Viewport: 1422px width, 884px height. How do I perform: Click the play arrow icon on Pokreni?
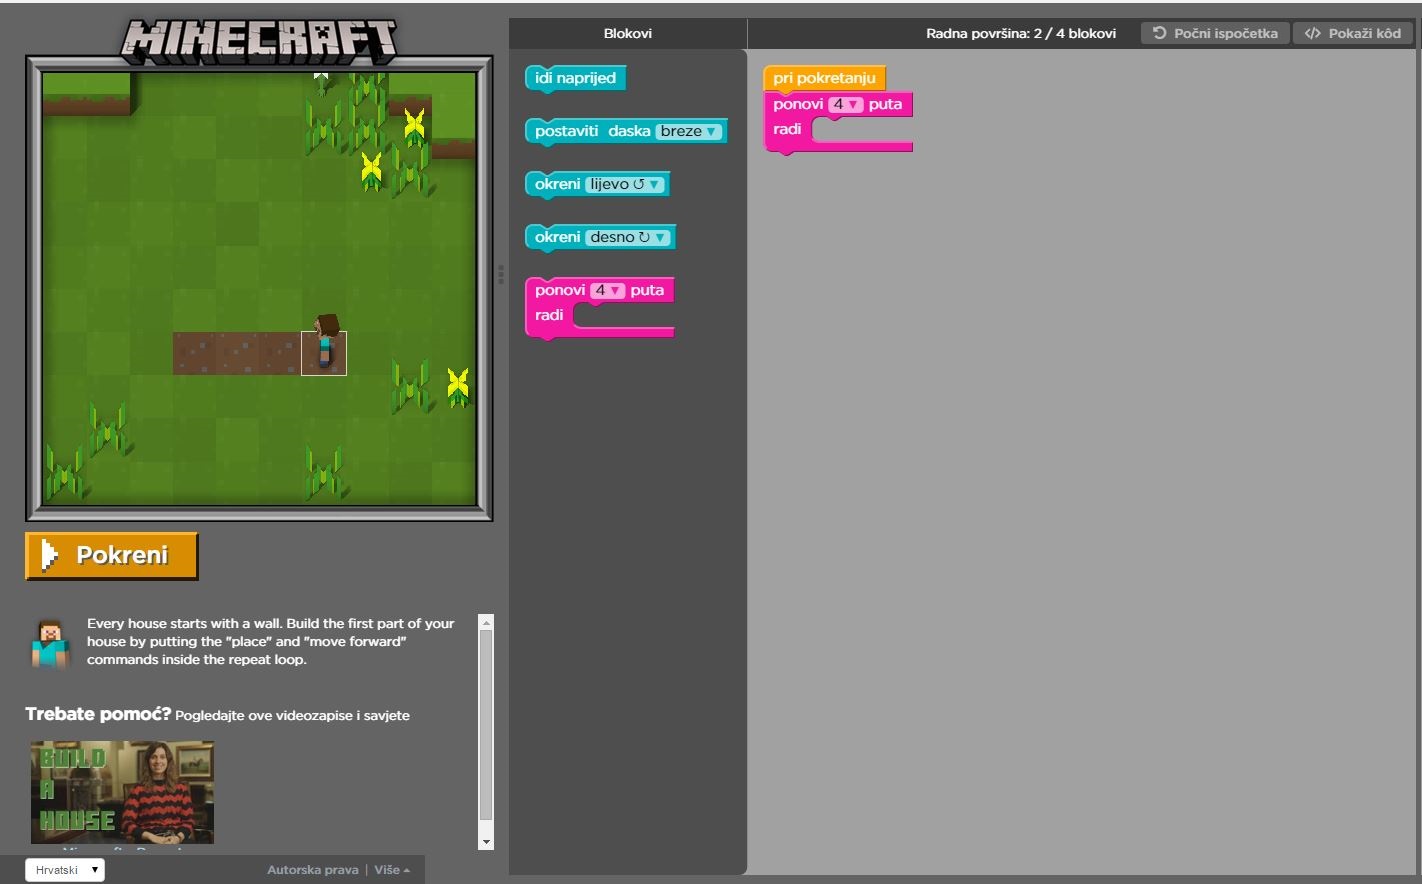48,556
